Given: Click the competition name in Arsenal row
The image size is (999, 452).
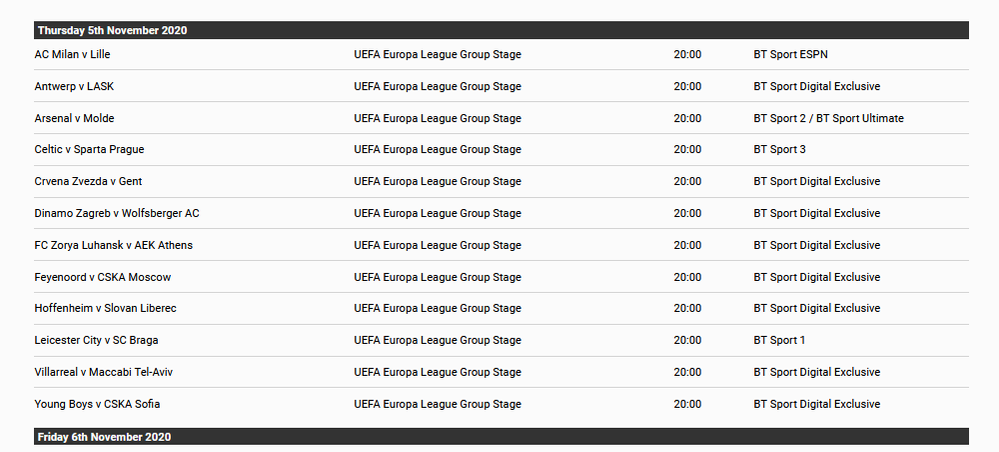Looking at the screenshot, I should [437, 118].
